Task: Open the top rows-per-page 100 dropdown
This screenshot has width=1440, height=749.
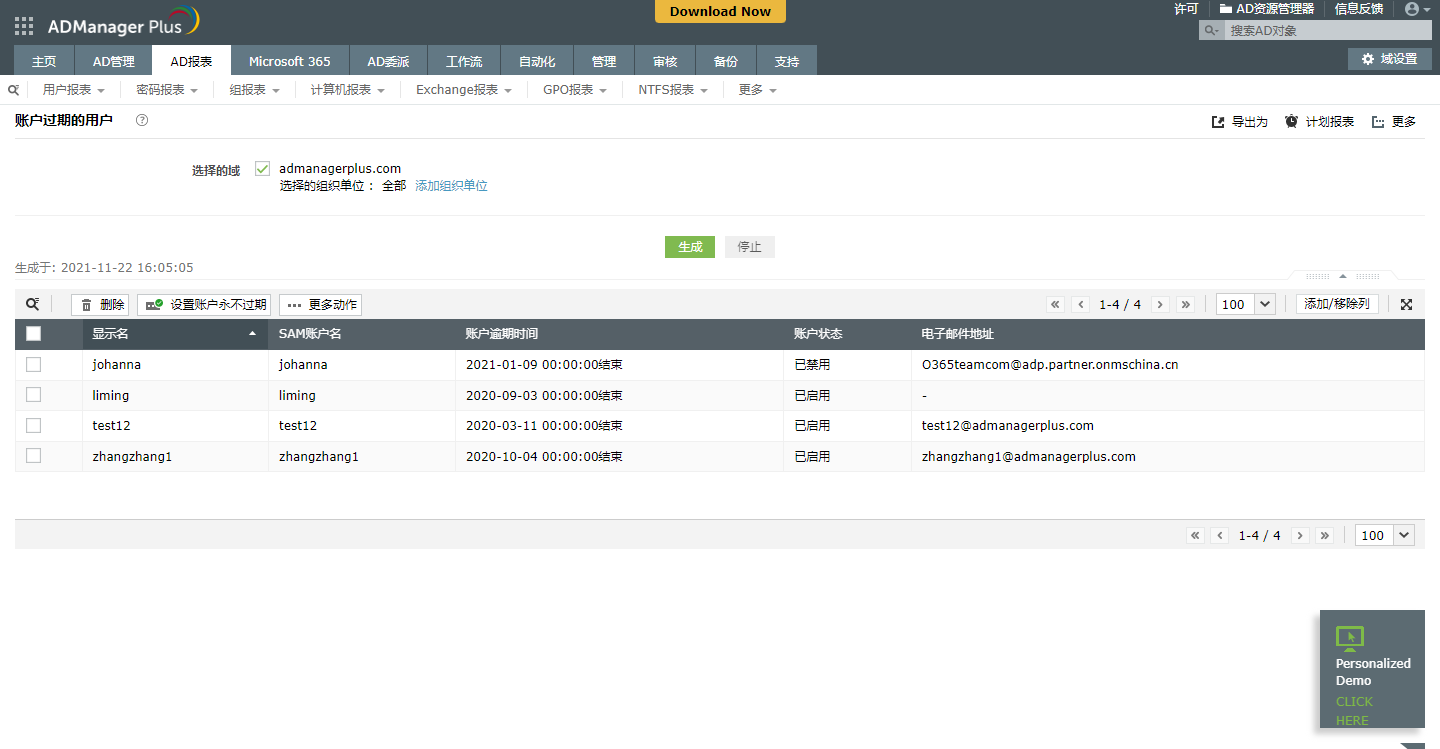Action: click(x=1245, y=304)
